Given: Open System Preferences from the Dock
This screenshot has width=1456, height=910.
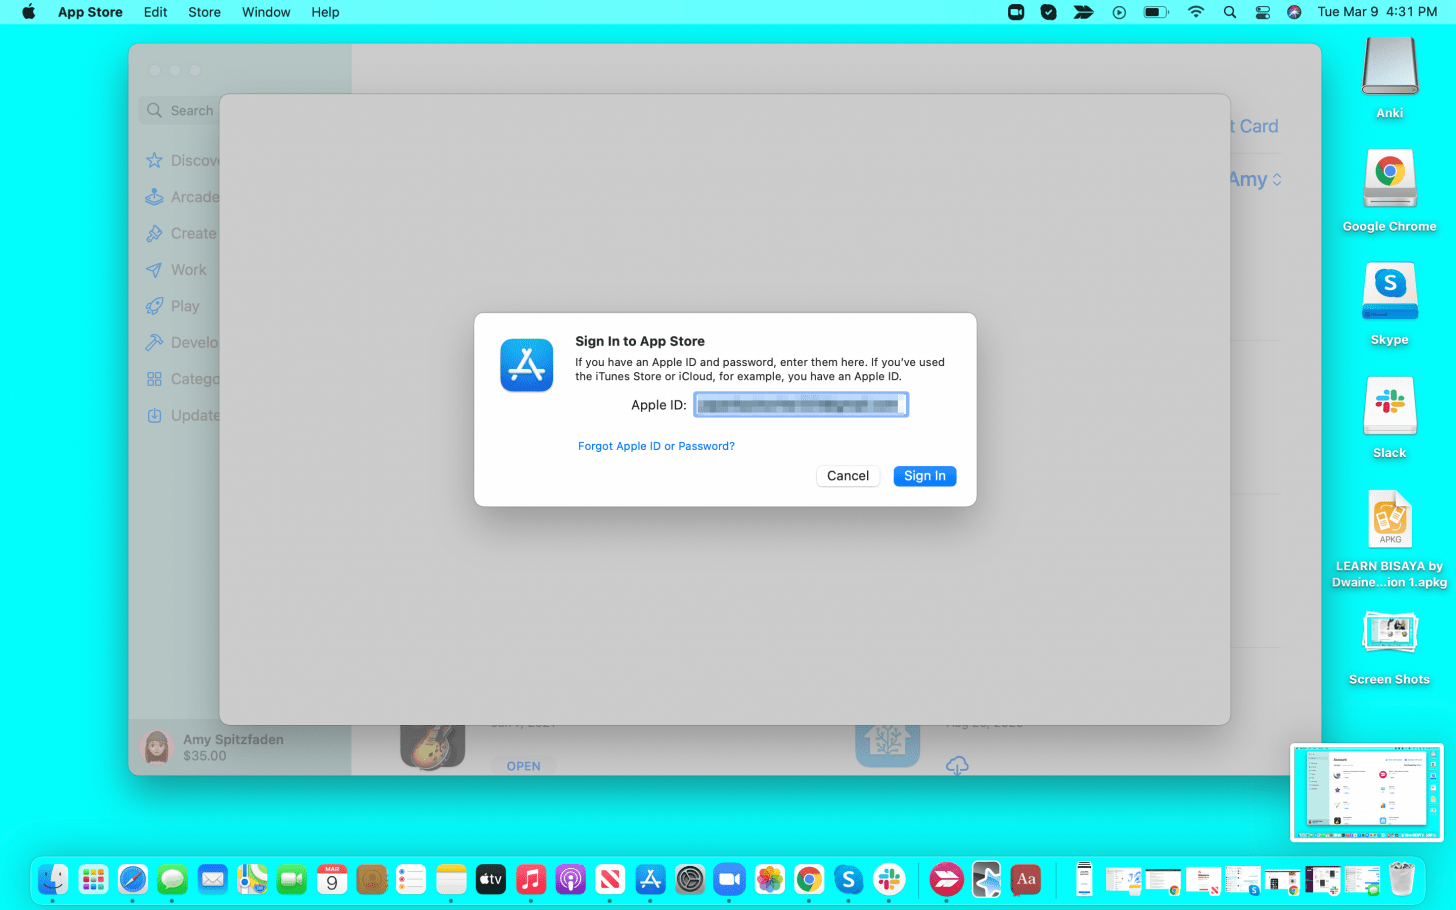Looking at the screenshot, I should [690, 880].
